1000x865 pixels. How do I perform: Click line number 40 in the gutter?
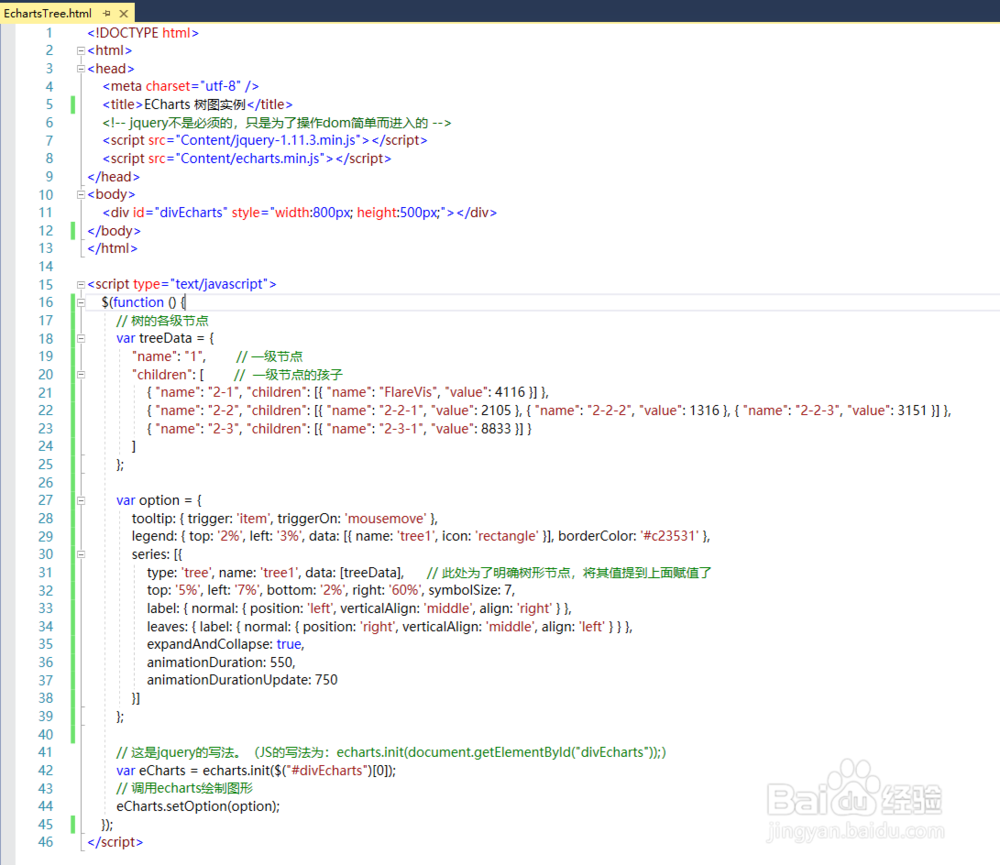click(46, 734)
